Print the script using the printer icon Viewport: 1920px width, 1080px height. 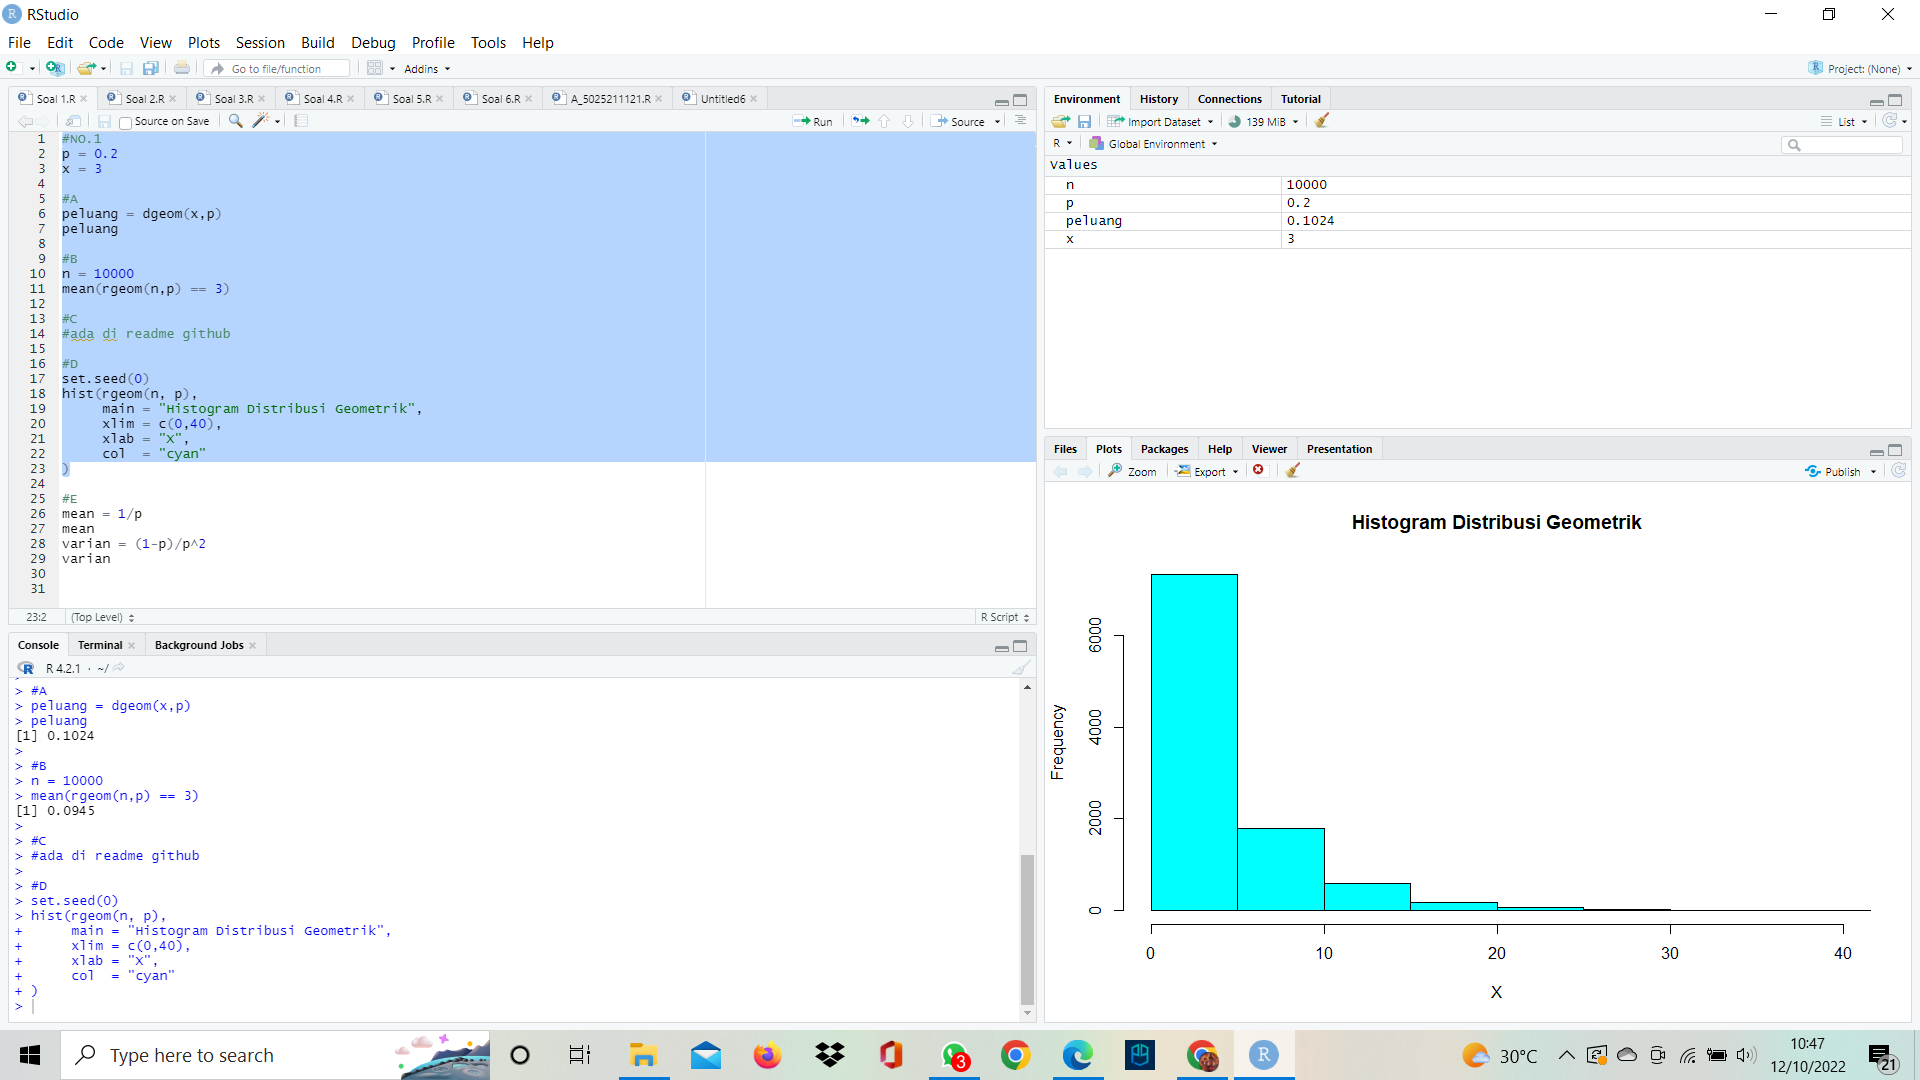[180, 67]
